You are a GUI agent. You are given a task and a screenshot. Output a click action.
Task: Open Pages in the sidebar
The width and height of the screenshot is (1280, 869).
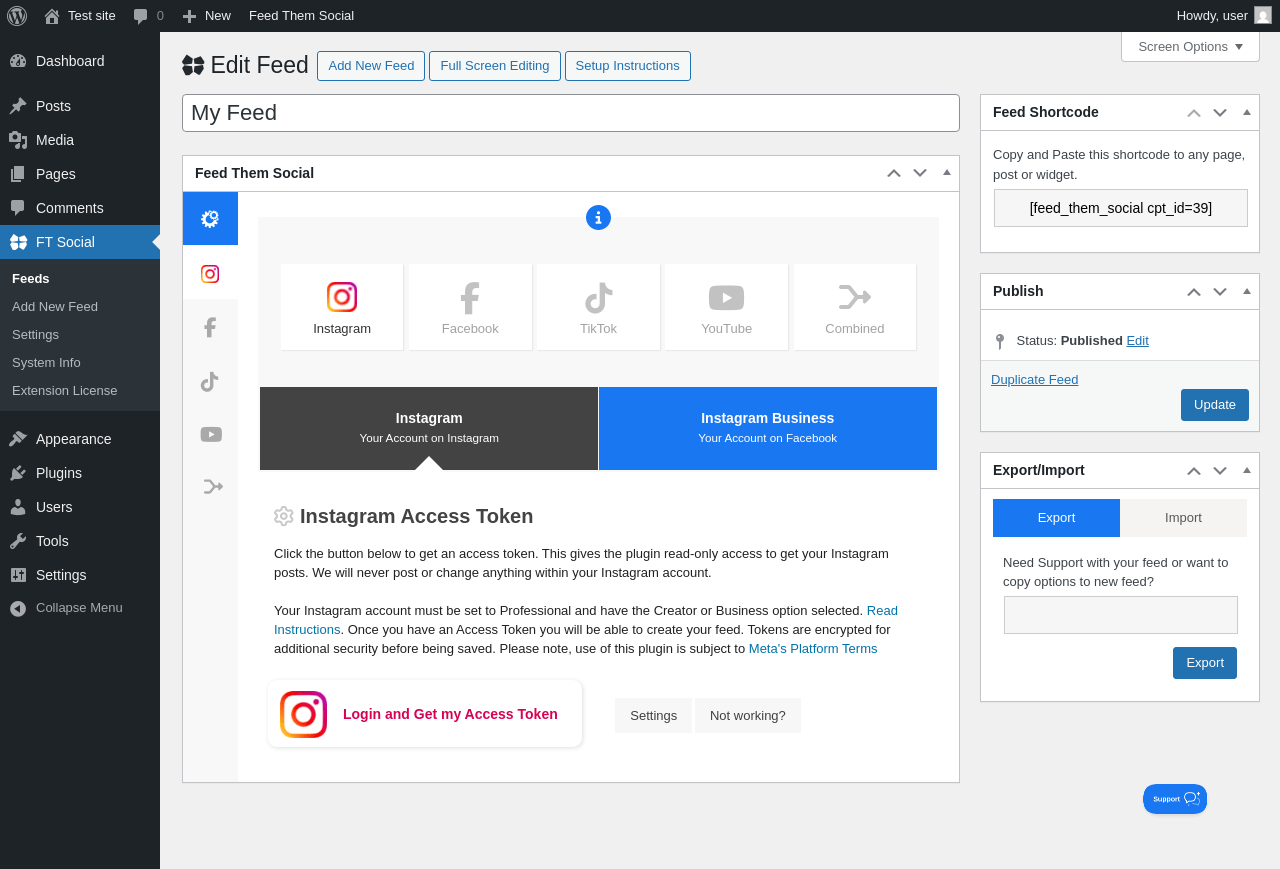coord(80,174)
